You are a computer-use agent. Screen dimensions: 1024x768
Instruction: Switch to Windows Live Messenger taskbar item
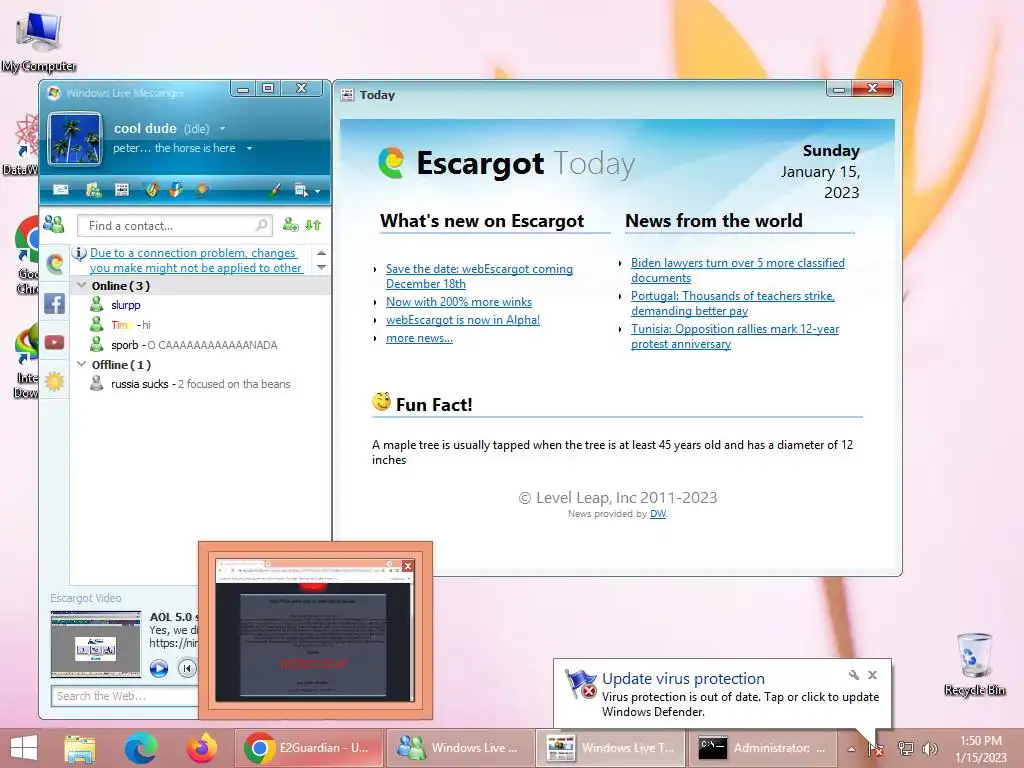point(458,748)
